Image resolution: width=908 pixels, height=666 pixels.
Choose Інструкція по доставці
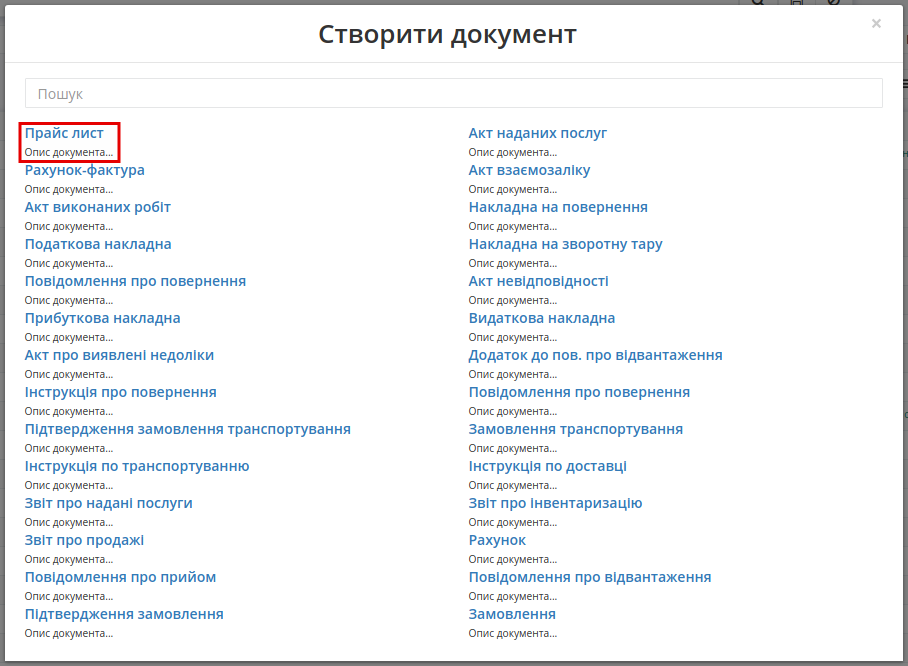click(547, 467)
